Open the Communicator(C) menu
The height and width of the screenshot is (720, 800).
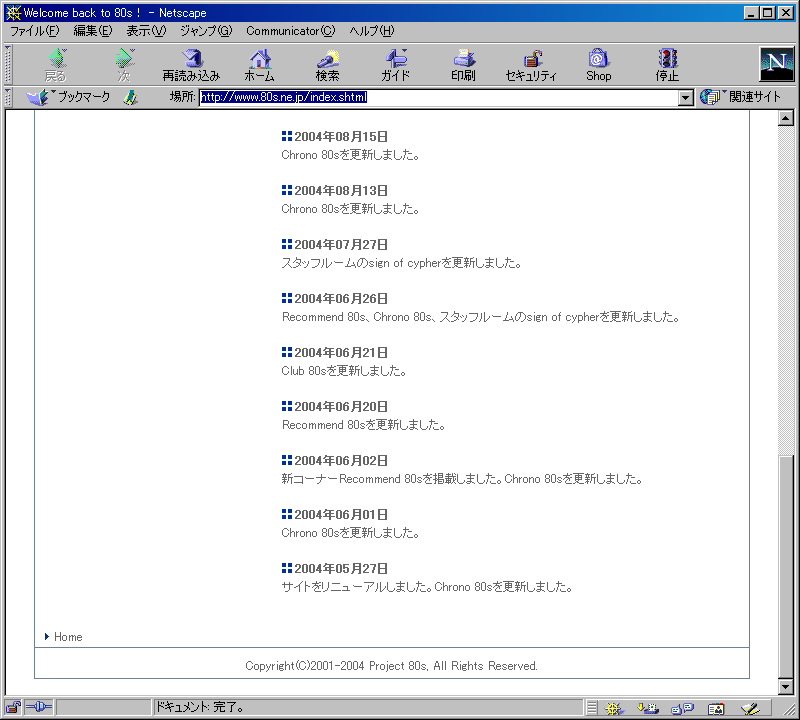click(x=291, y=31)
